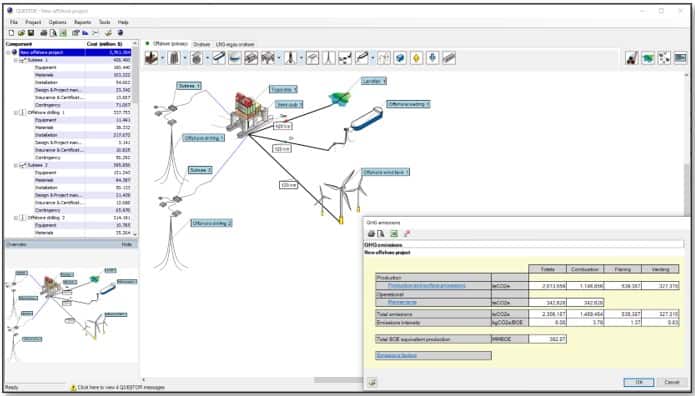Open the Help menu

(x=123, y=22)
